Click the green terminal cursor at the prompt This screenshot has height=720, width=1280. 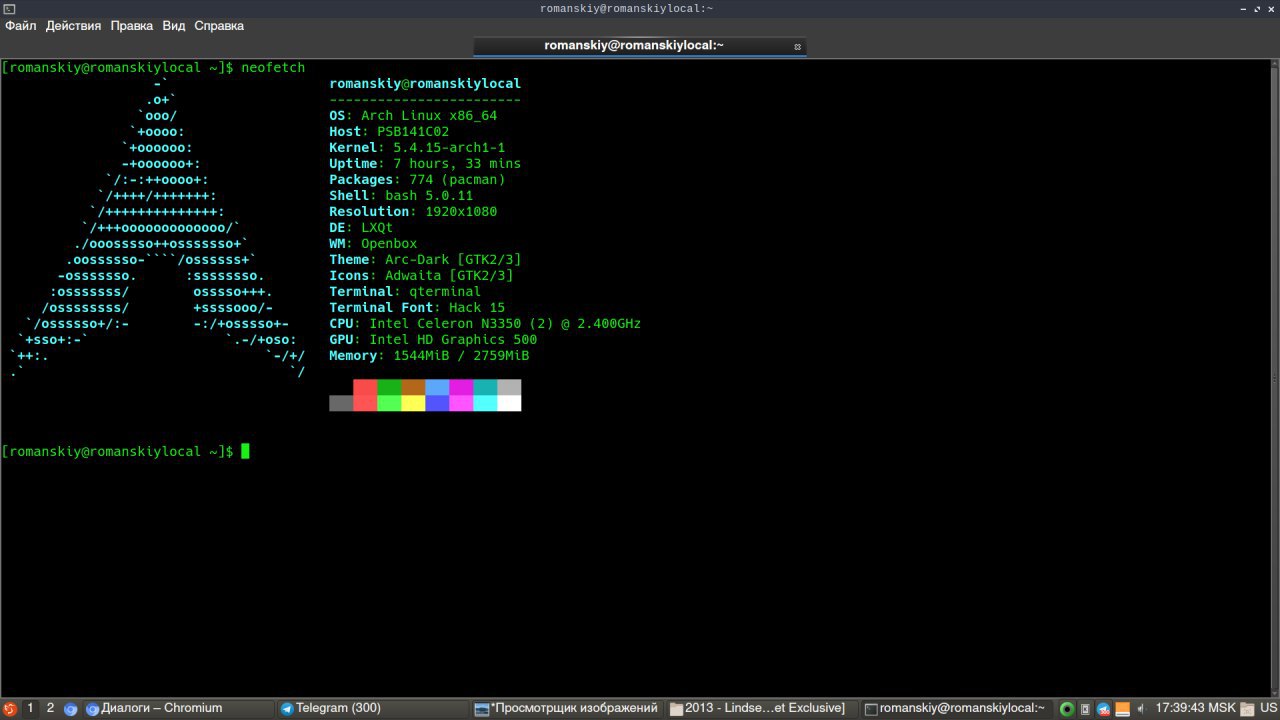tap(245, 451)
